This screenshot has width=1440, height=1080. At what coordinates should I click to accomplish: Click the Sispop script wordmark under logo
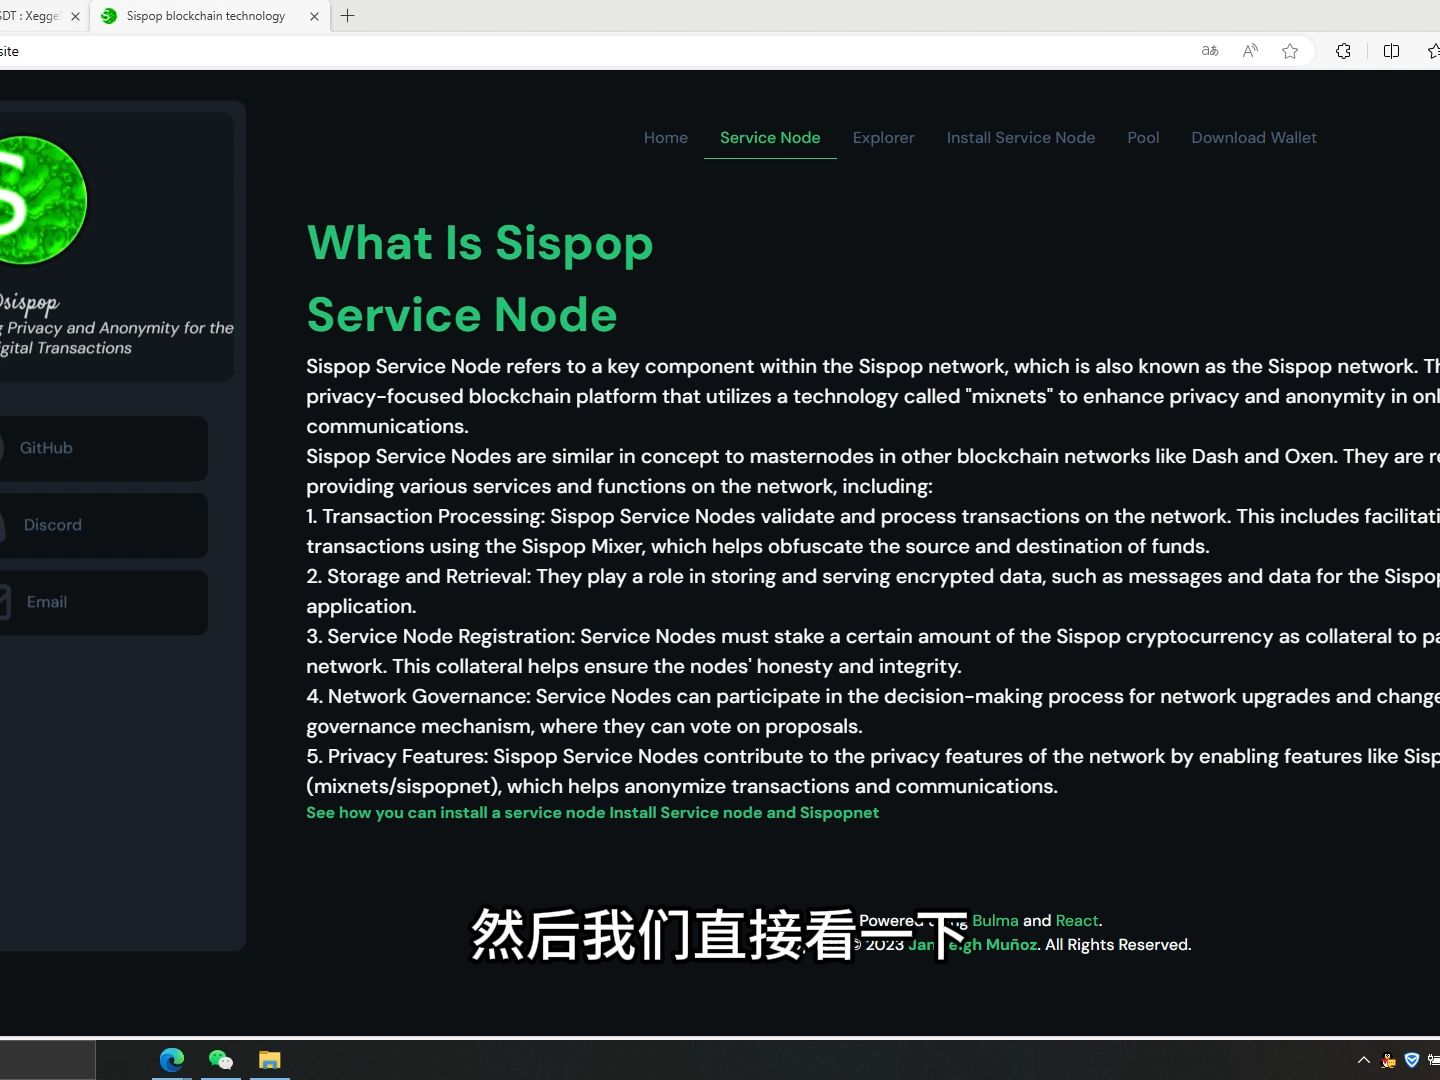click(x=30, y=302)
